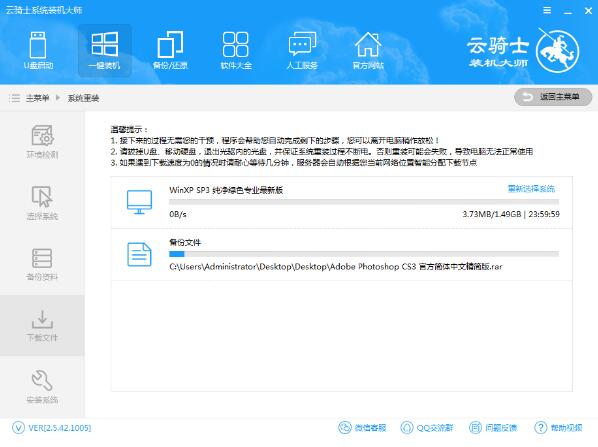598x447 pixels.
Task: Select the 一键装机 one-click install icon
Action: point(104,51)
